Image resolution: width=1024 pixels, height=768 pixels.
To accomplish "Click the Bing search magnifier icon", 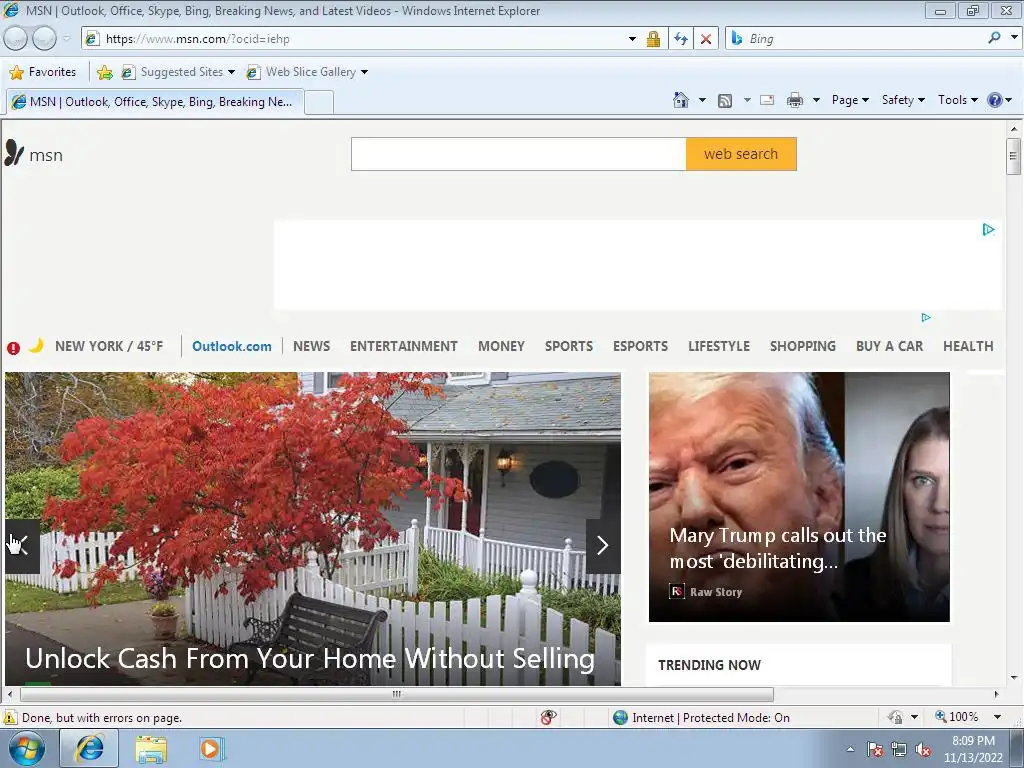I will (994, 38).
